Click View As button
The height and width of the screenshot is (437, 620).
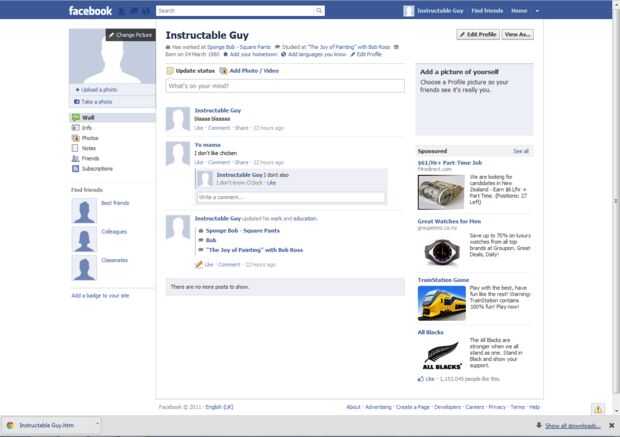click(x=518, y=35)
